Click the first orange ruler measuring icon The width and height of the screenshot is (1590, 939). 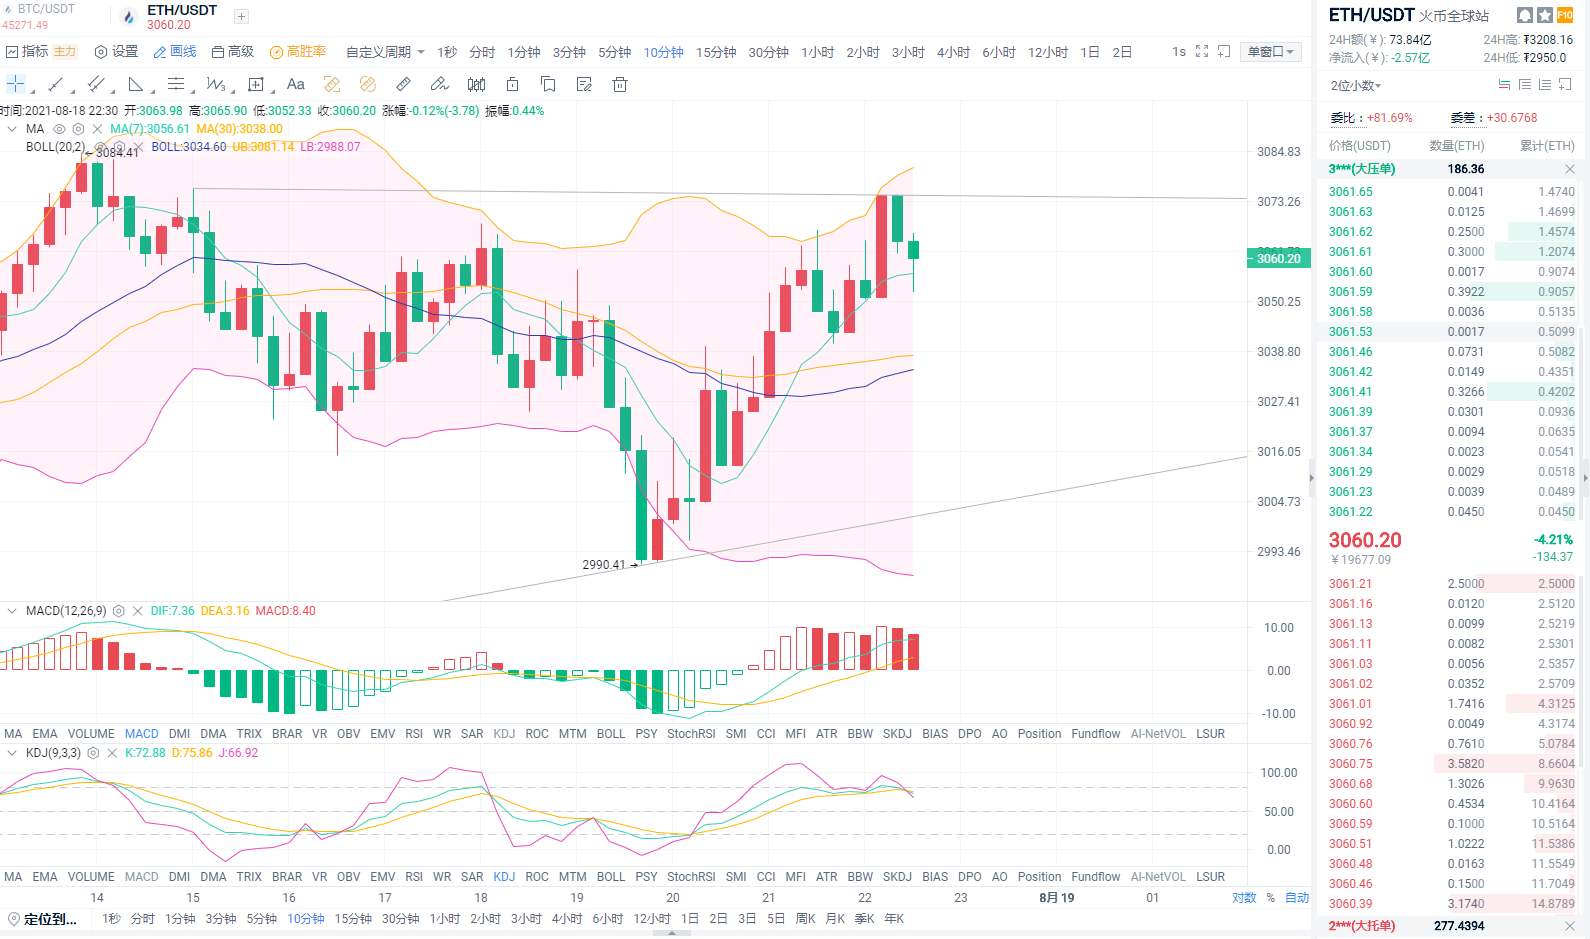tap(332, 84)
